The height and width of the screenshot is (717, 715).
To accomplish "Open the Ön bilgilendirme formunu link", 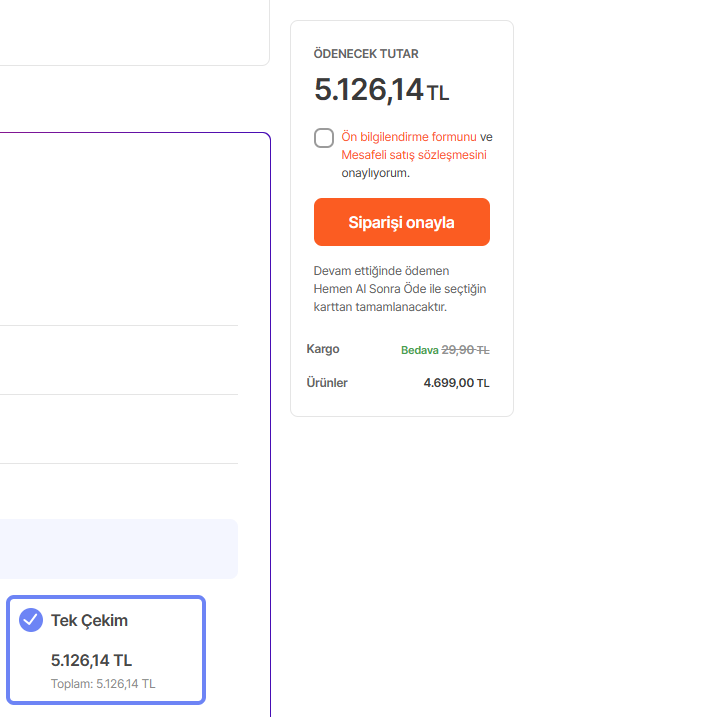I will (x=408, y=137).
